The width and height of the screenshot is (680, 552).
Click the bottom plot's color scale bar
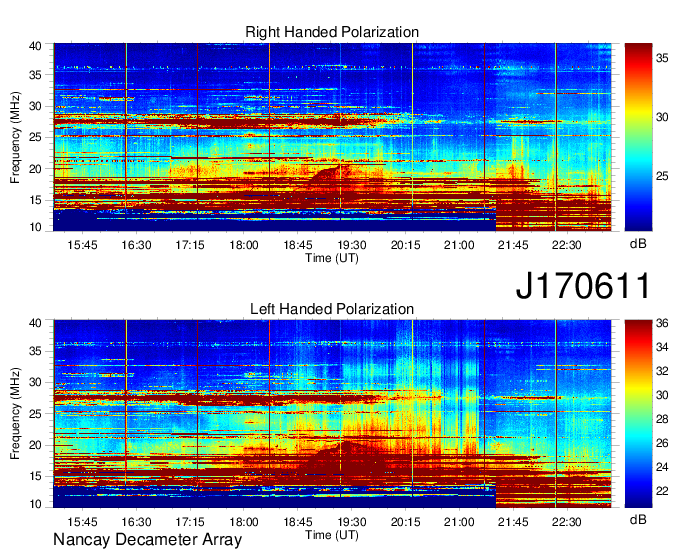[x=638, y=414]
